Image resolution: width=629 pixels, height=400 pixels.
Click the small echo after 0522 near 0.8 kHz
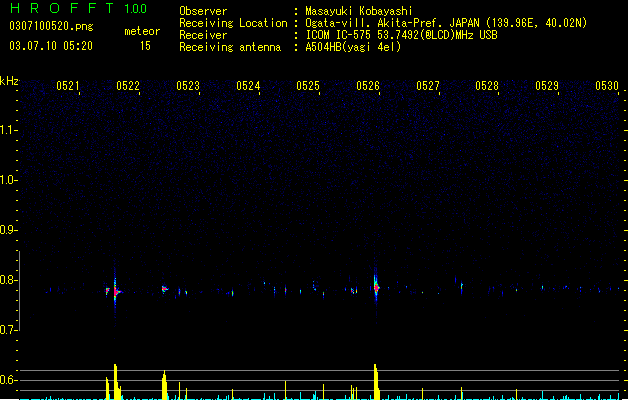pyautogui.click(x=164, y=288)
